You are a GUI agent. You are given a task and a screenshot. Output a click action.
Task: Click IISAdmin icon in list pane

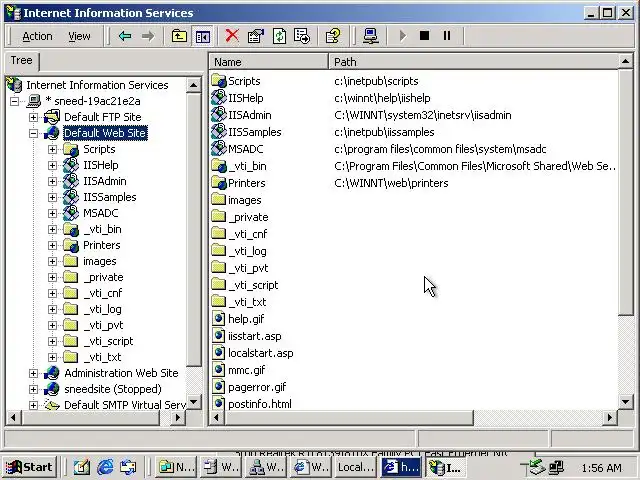pyautogui.click(x=219, y=115)
